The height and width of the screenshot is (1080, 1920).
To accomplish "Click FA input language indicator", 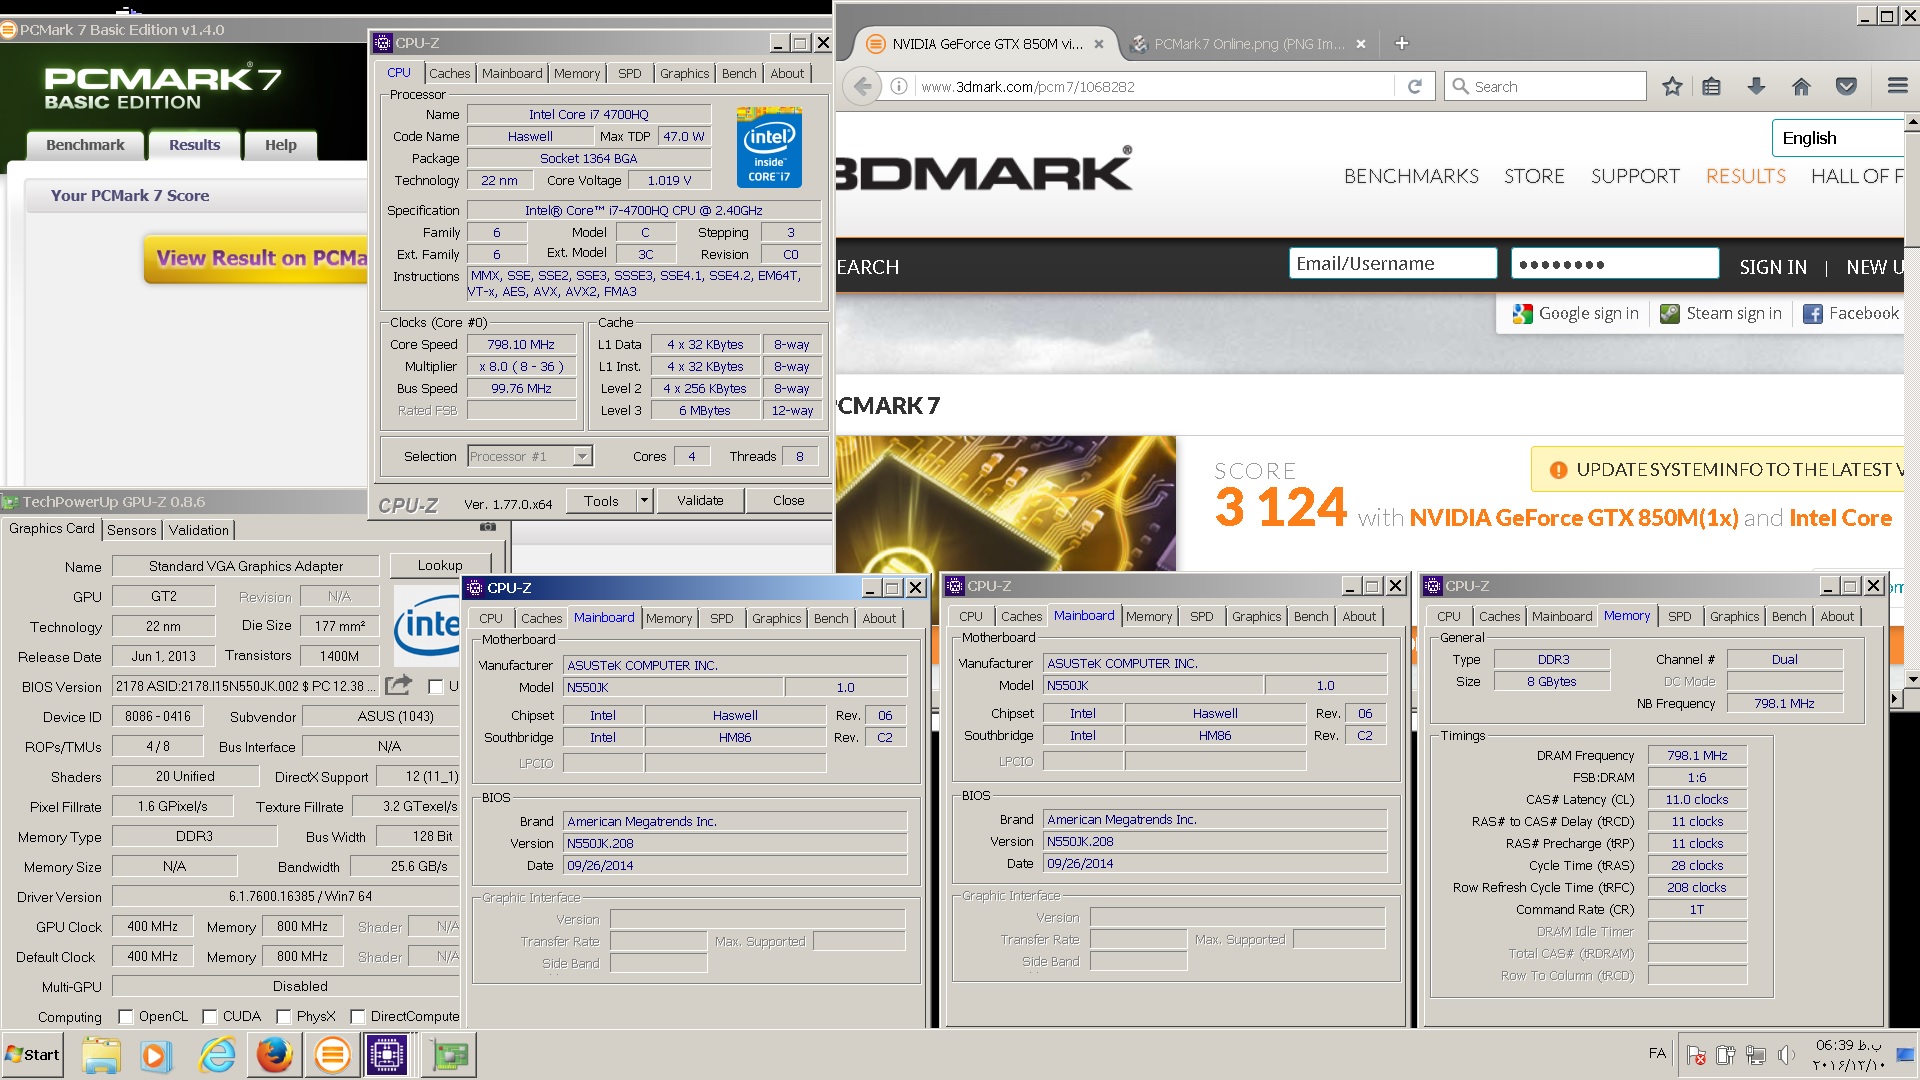I will [x=1657, y=1053].
